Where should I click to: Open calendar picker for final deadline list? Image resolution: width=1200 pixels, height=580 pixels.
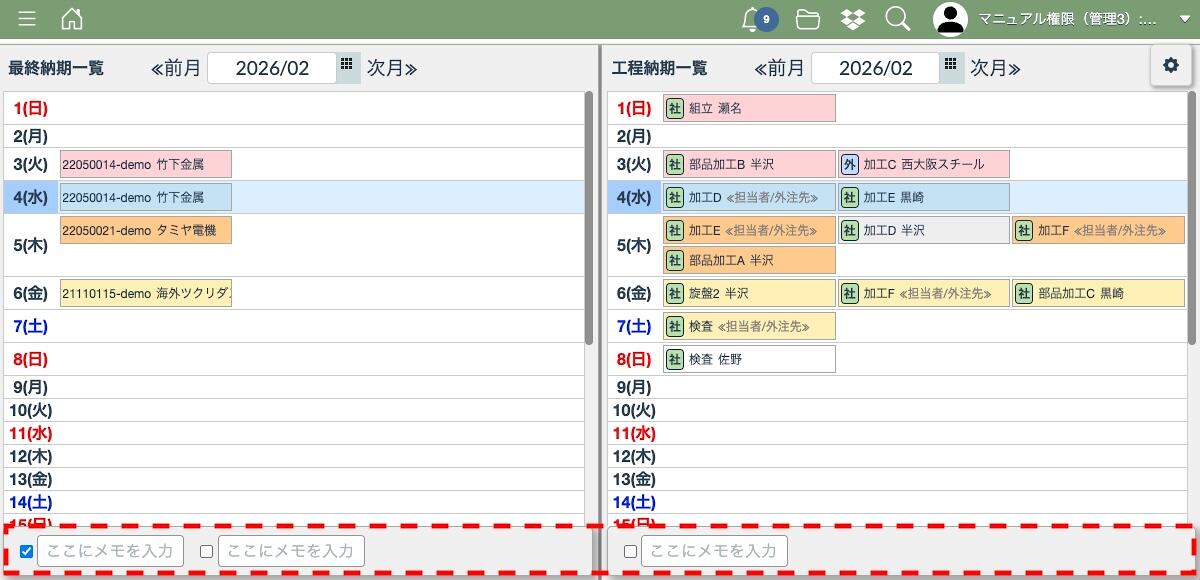347,66
